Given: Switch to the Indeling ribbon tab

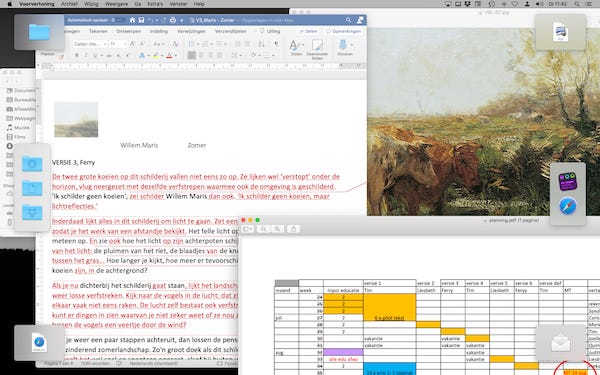Looking at the screenshot, I should pos(159,31).
